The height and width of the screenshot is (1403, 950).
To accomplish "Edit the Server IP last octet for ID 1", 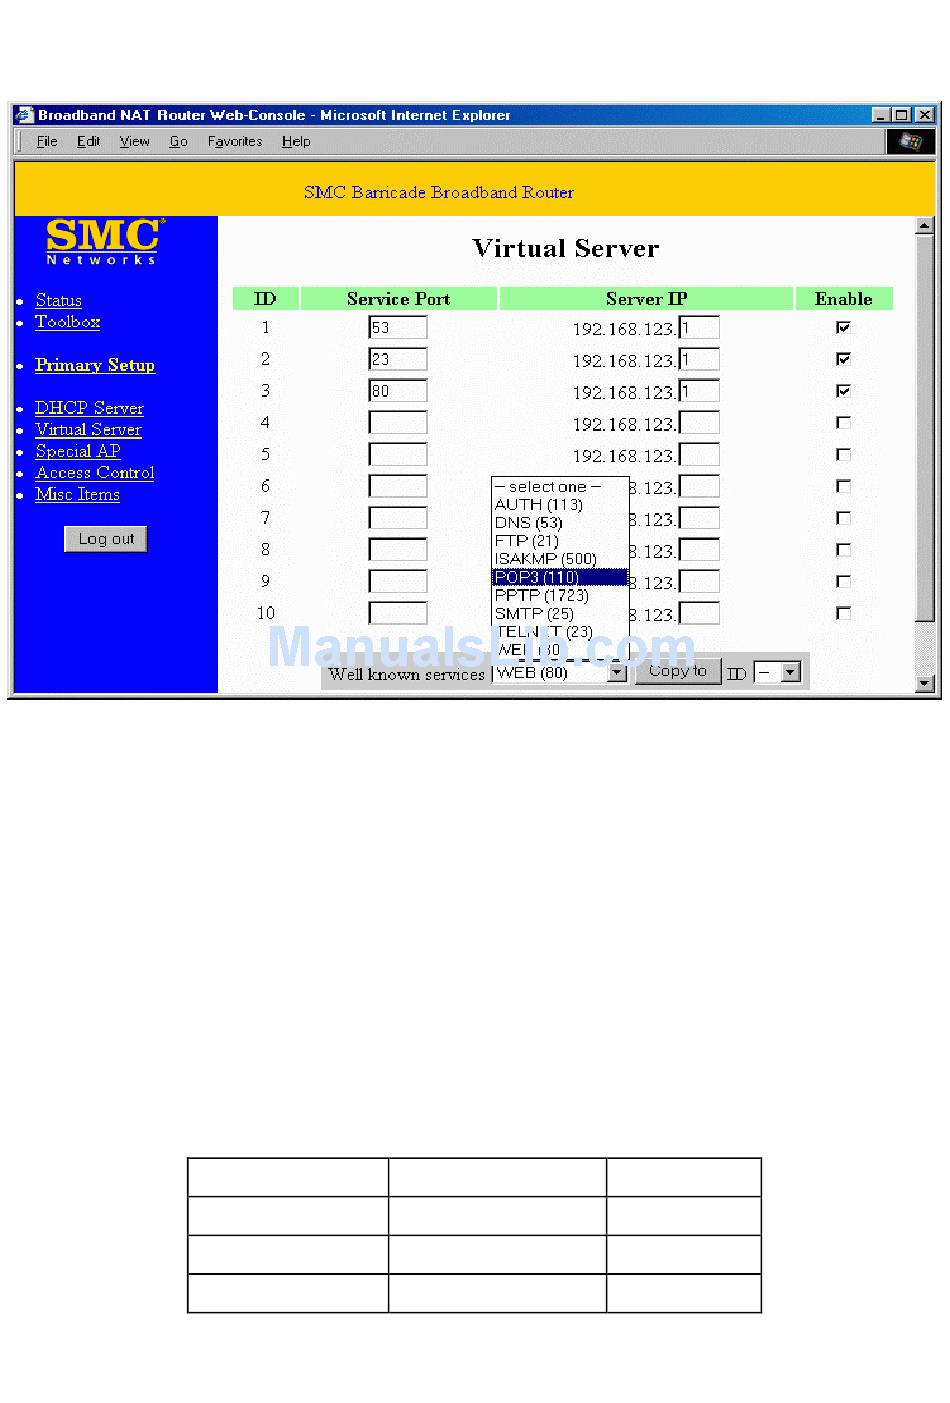I will tap(699, 328).
